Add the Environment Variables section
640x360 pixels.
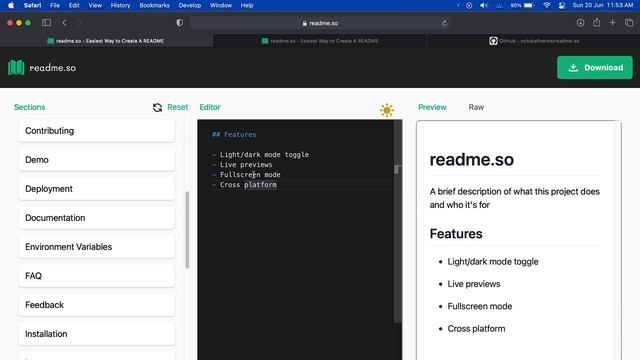tap(97, 247)
